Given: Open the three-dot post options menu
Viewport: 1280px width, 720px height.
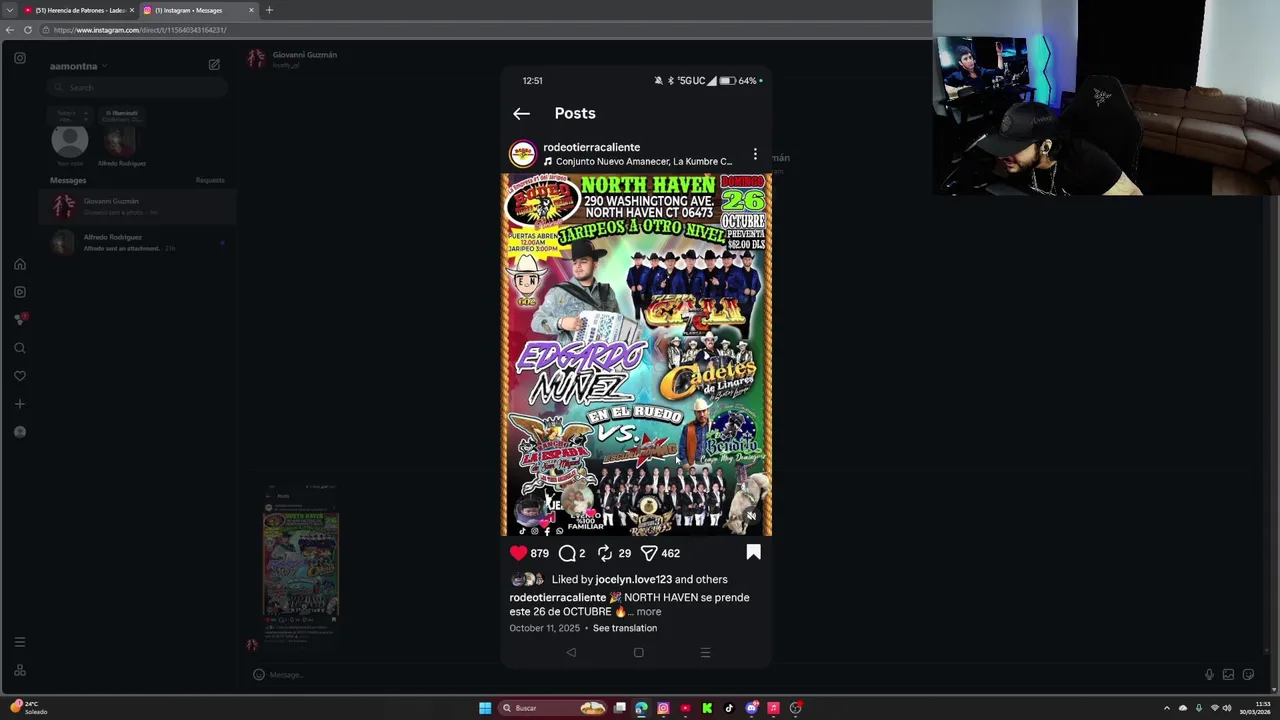Looking at the screenshot, I should 755,154.
